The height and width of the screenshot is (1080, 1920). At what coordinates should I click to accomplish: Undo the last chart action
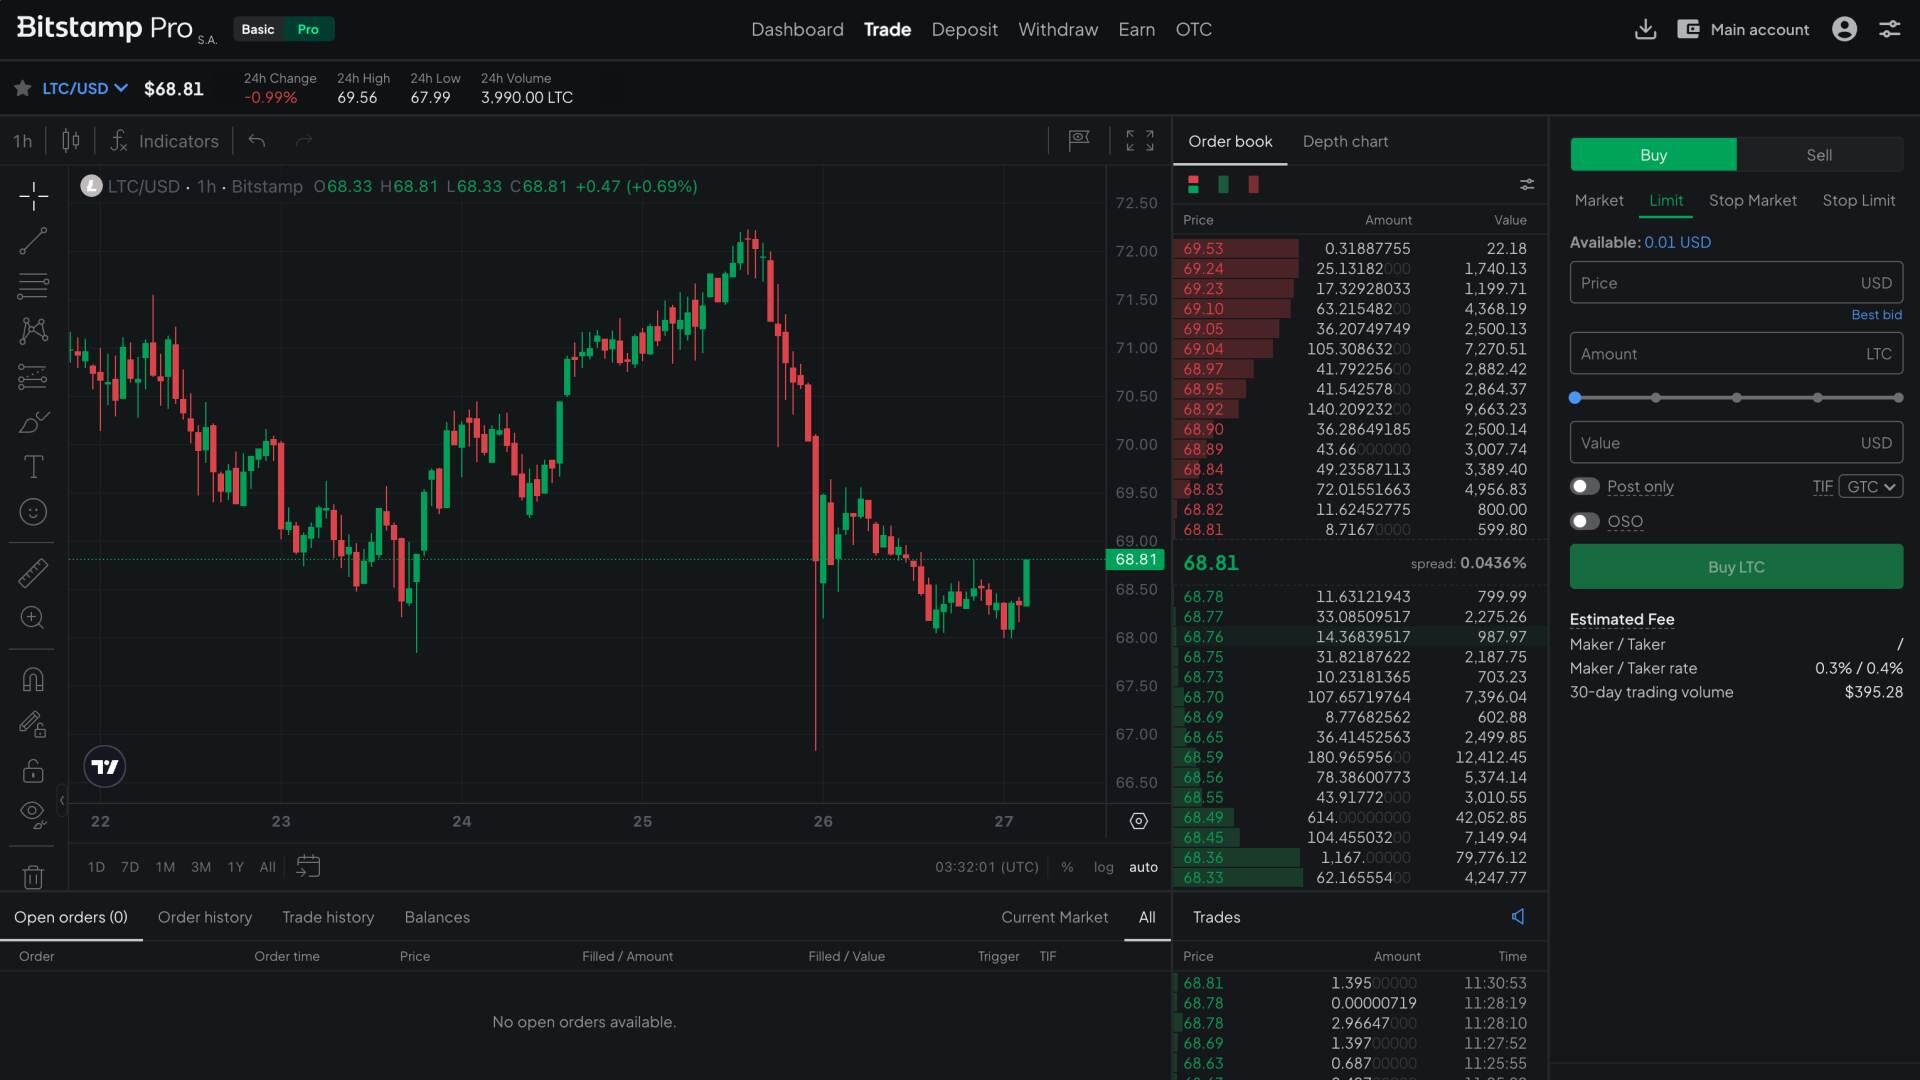click(257, 141)
